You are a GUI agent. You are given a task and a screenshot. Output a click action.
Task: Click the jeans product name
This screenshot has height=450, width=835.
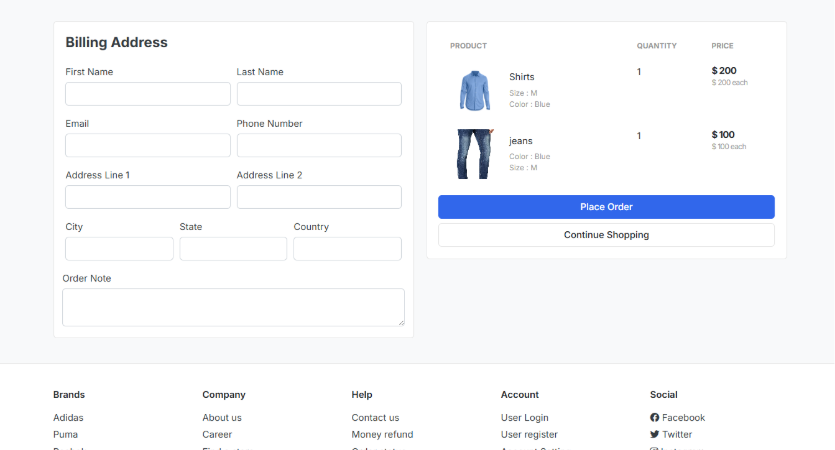coord(521,141)
